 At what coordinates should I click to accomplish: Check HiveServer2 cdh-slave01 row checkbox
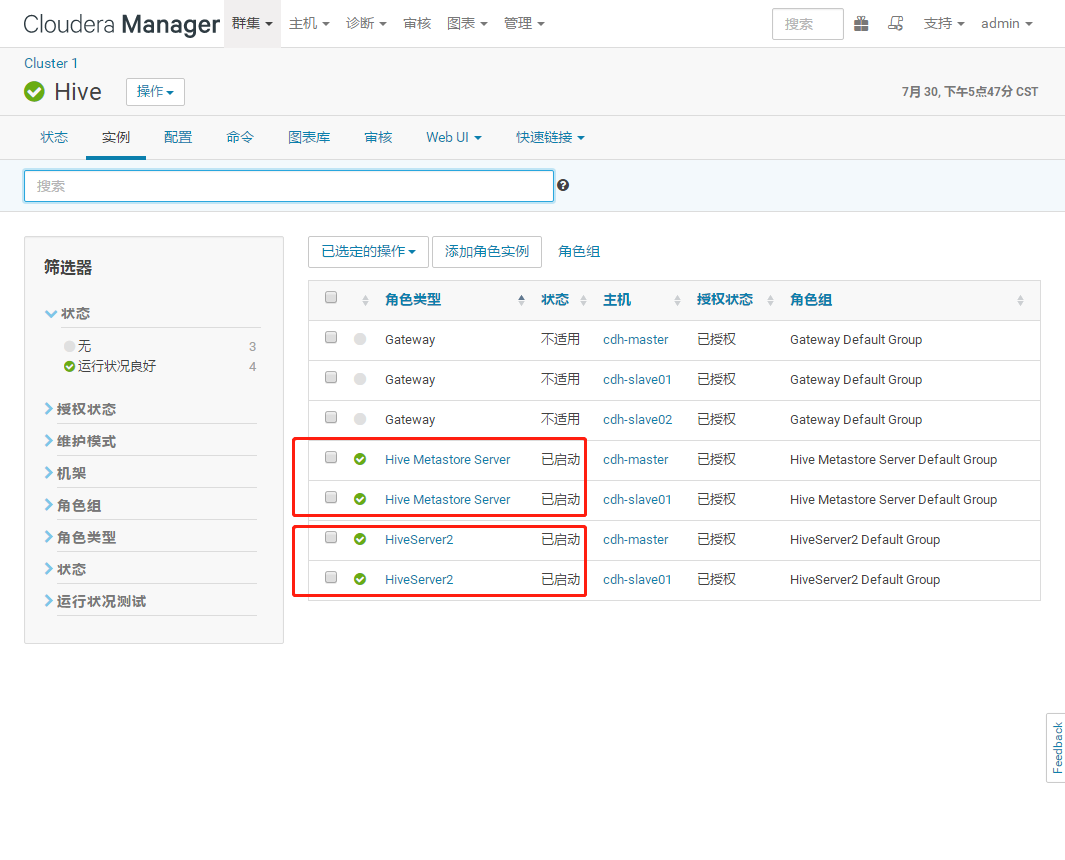tap(331, 578)
